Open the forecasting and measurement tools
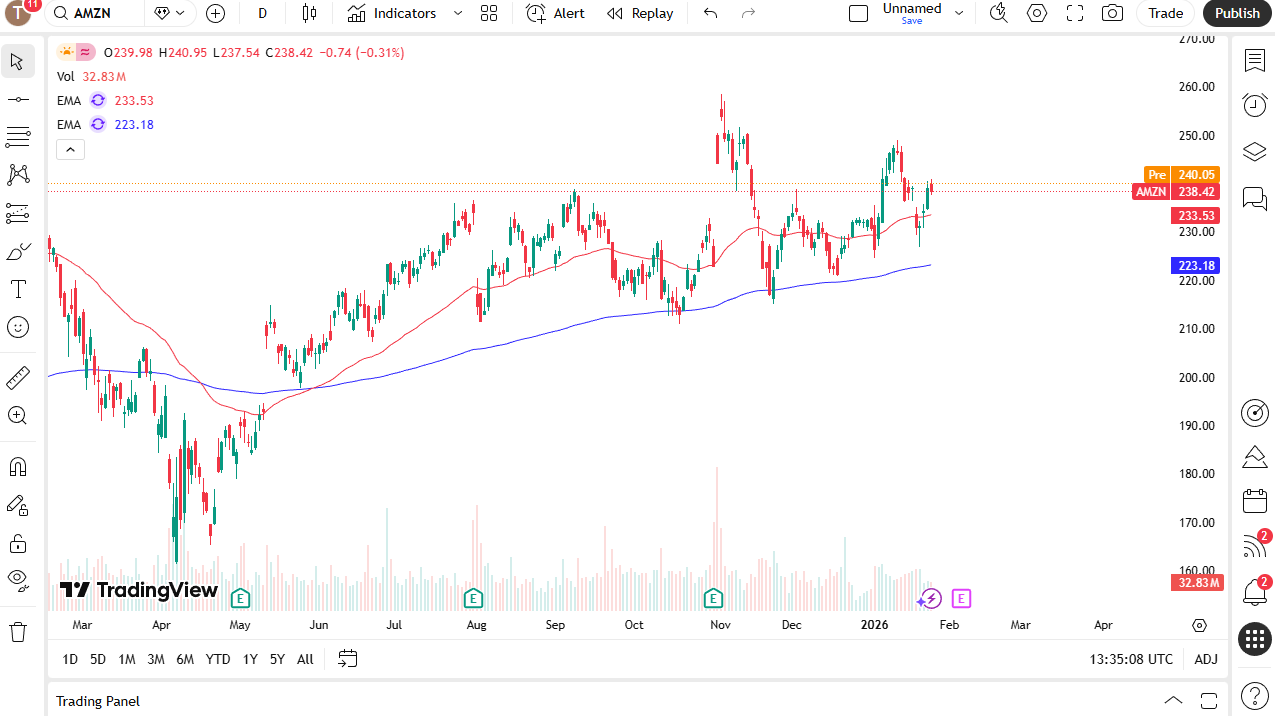This screenshot has width=1275, height=716. tap(17, 213)
